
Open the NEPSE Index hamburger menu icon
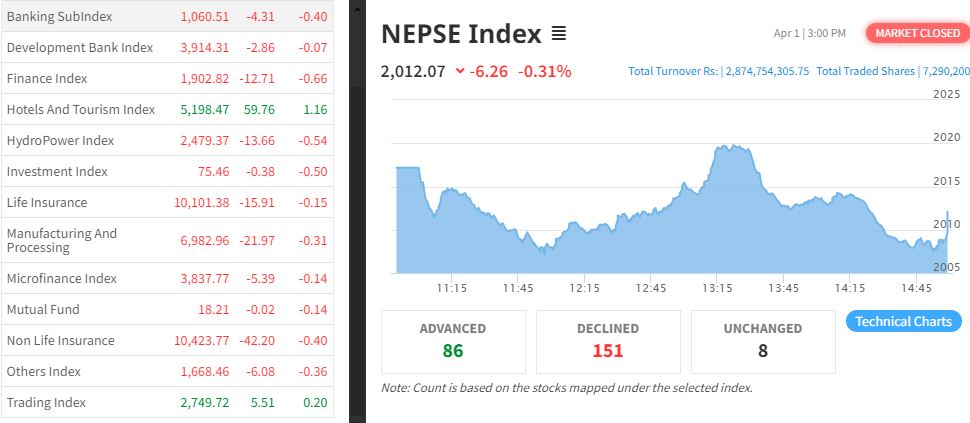[559, 34]
